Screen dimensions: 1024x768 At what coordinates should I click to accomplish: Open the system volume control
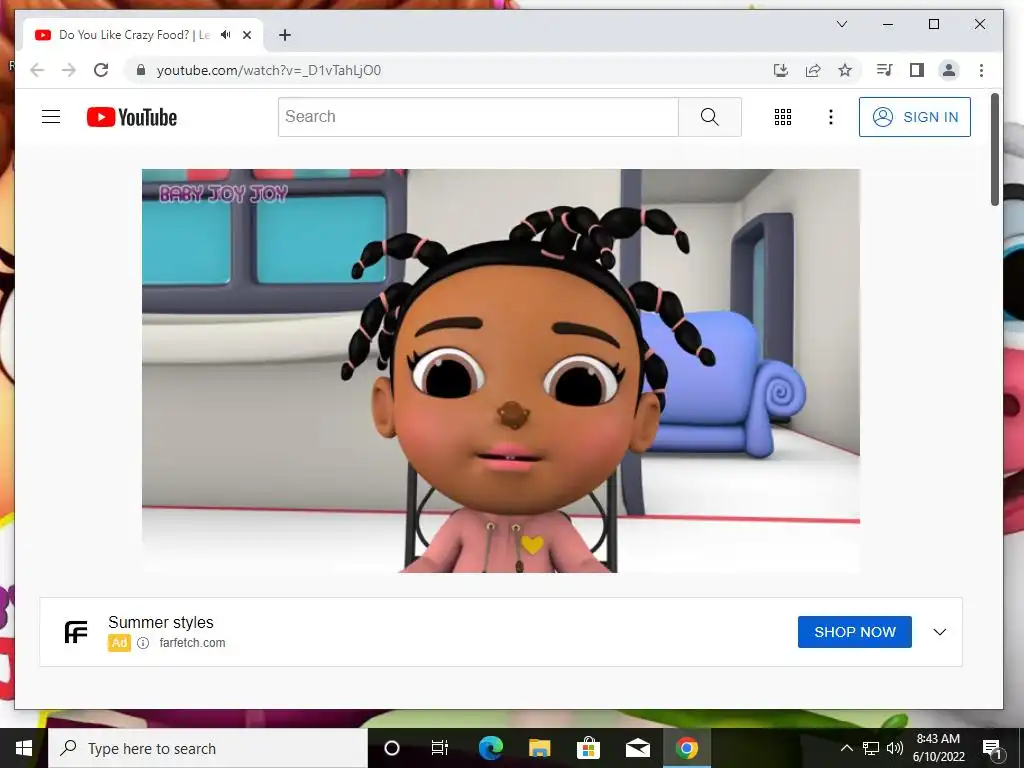click(x=895, y=748)
